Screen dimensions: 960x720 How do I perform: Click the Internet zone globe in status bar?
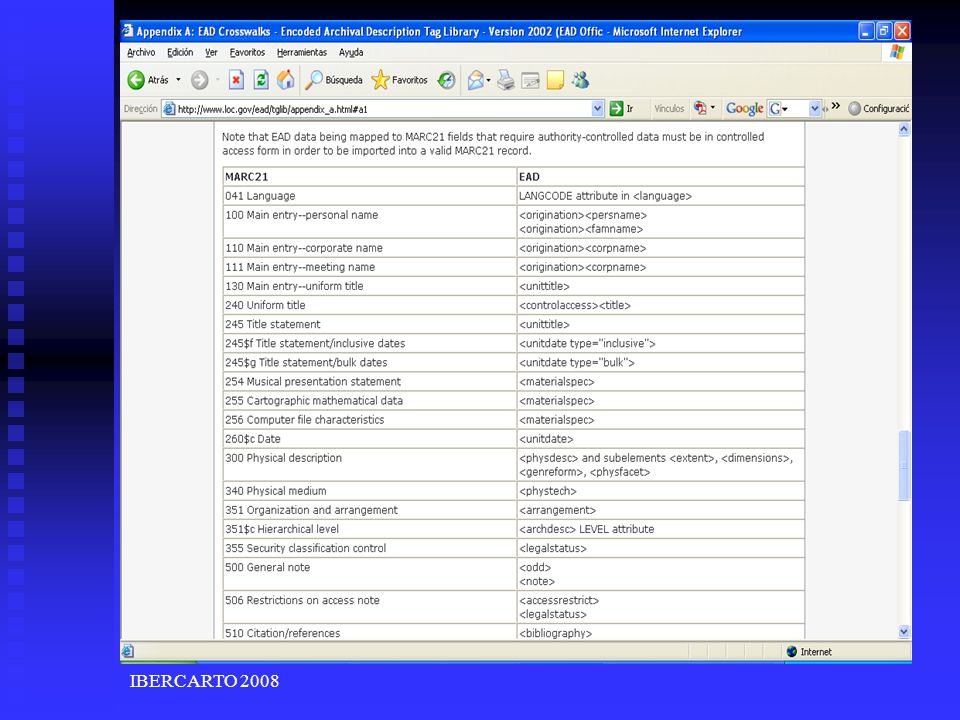pyautogui.click(x=792, y=651)
